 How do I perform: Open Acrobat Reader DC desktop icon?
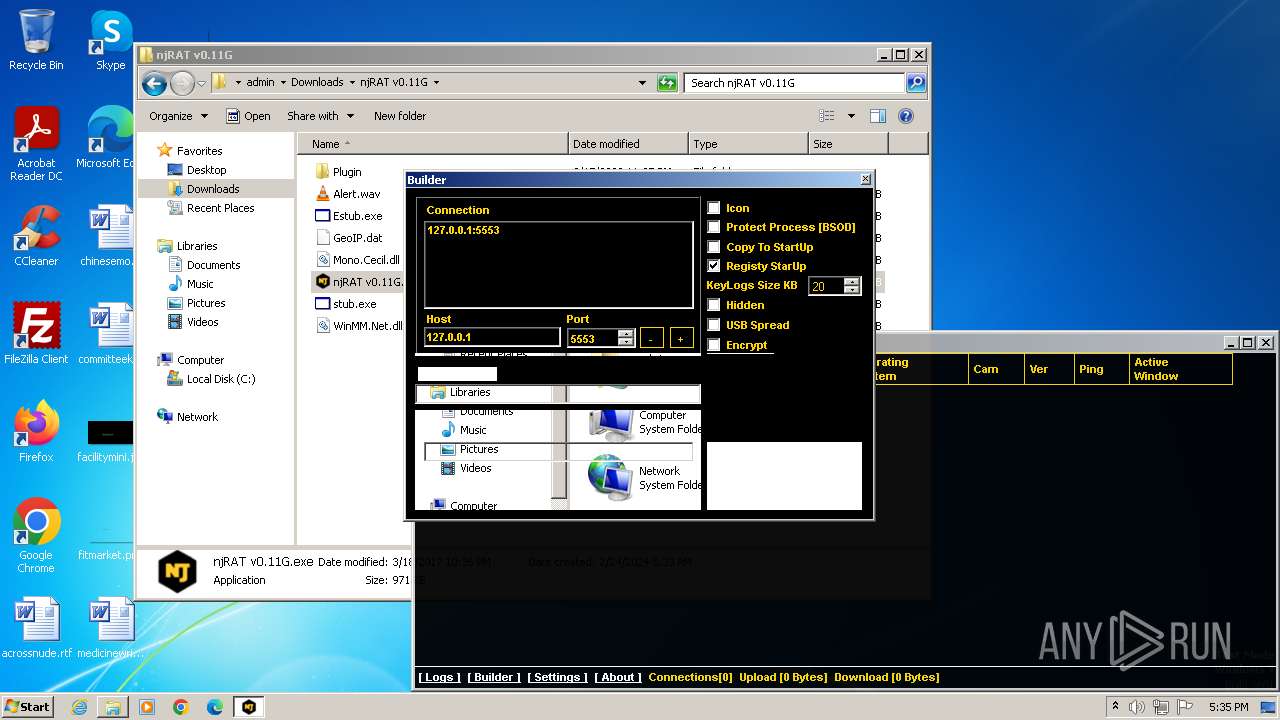coord(36,144)
